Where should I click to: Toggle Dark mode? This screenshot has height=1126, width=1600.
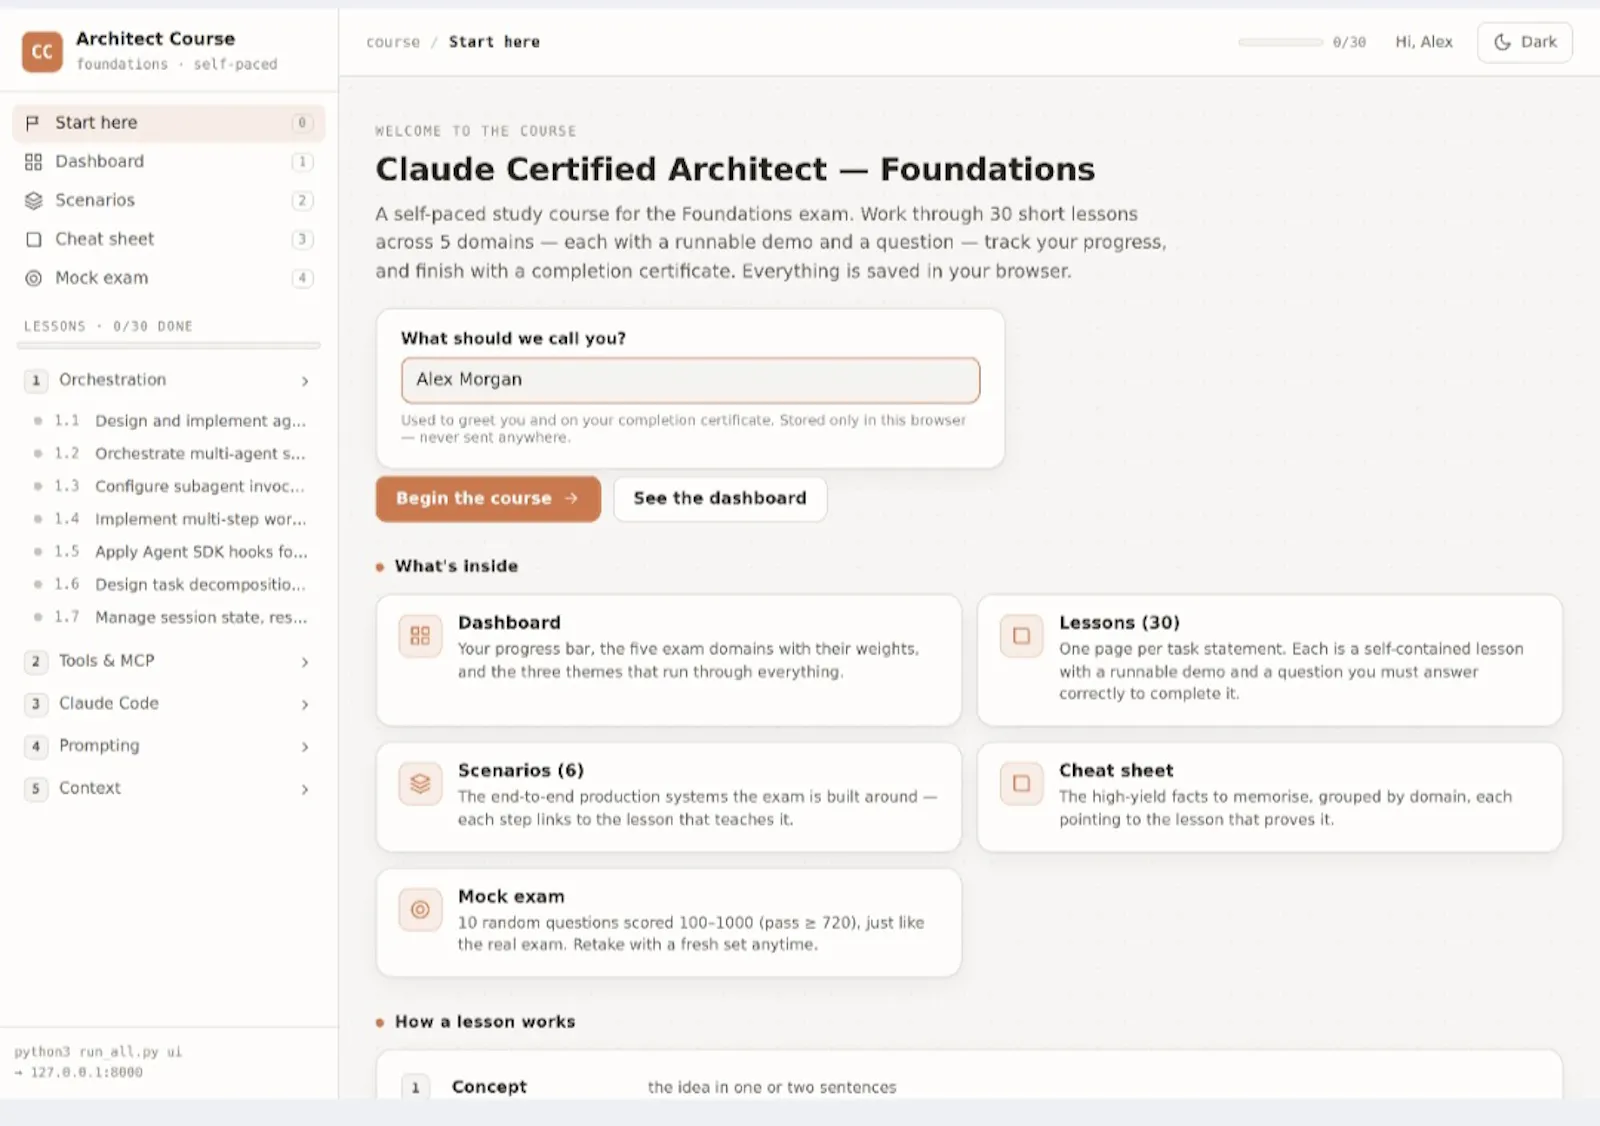point(1524,42)
